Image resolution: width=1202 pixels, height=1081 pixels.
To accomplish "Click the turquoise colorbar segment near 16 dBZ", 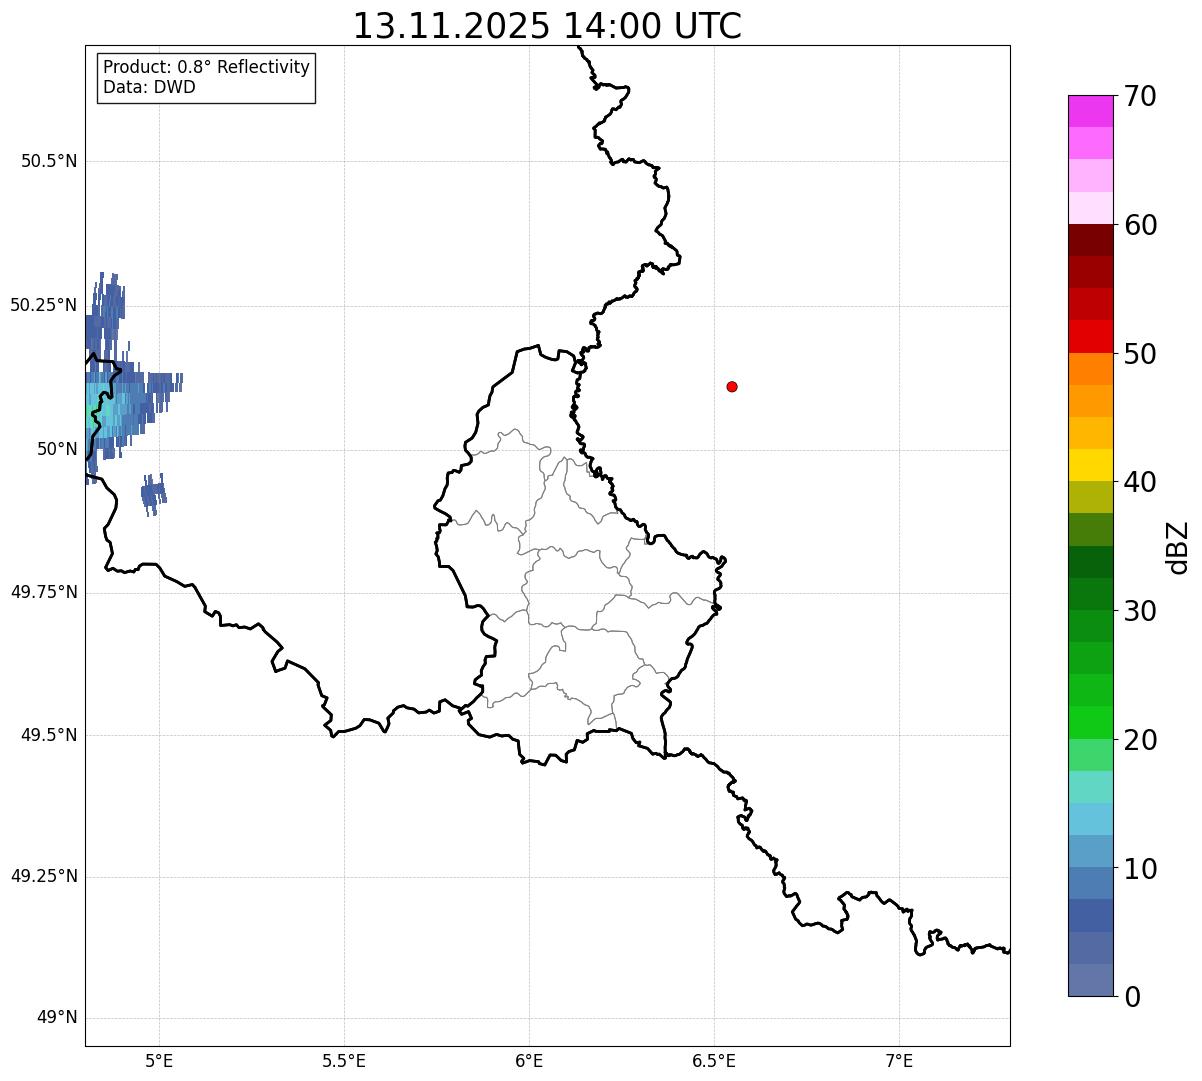I will click(1090, 787).
